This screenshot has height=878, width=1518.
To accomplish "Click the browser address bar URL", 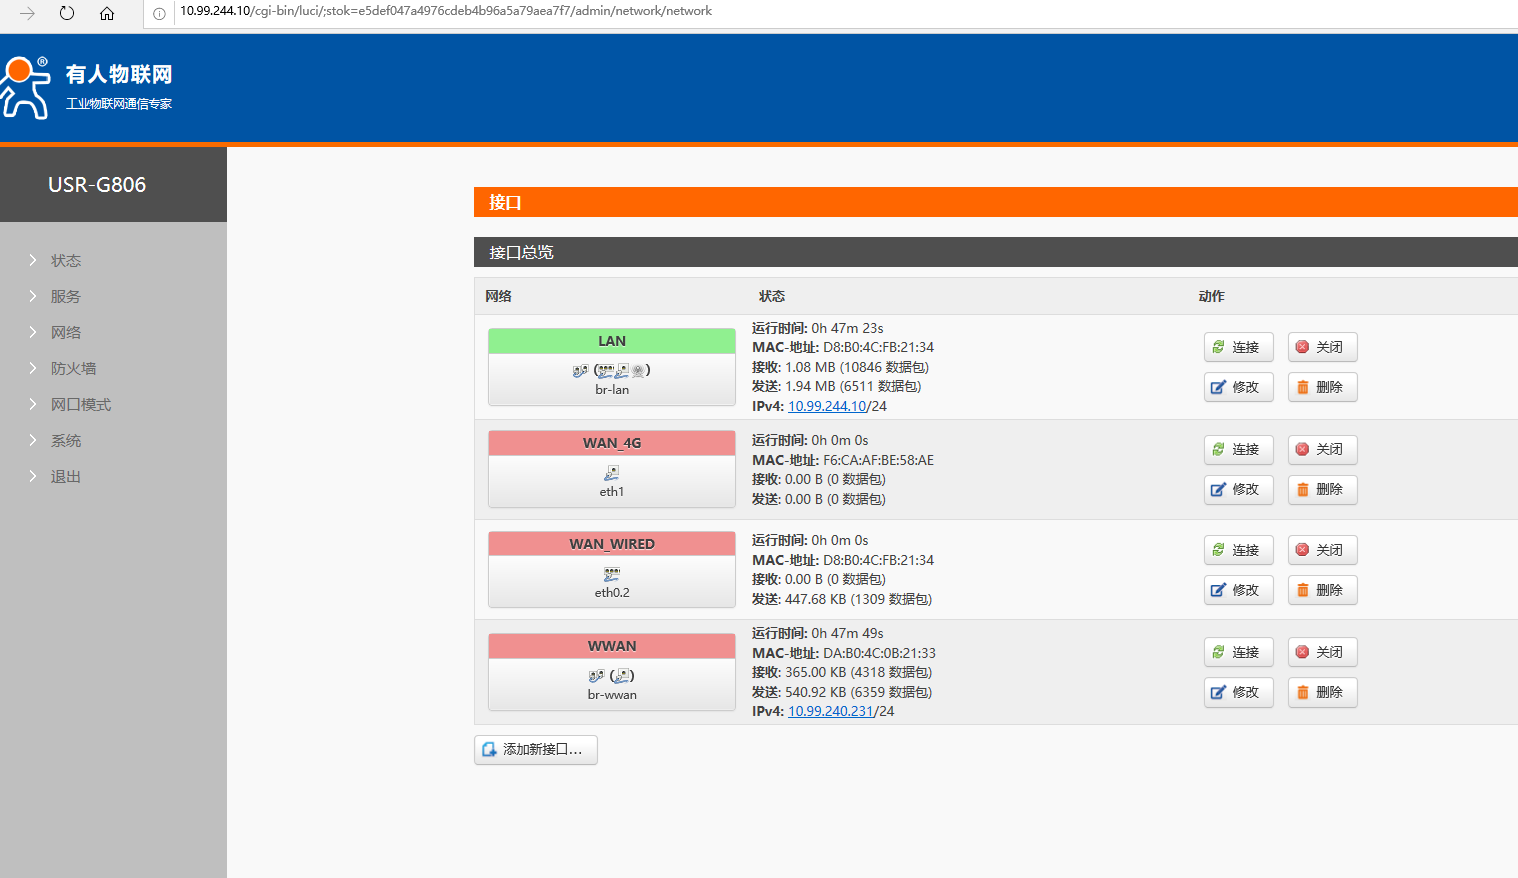I will 446,11.
